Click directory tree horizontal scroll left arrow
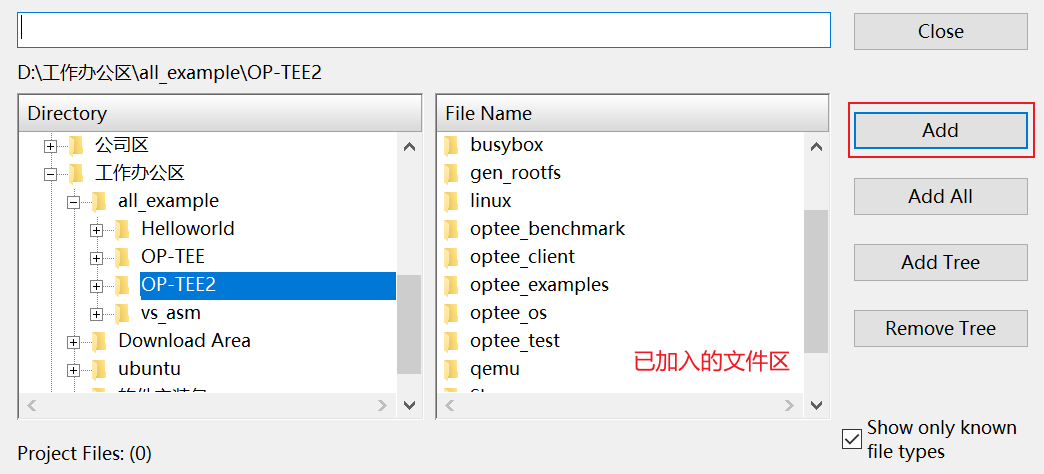 point(32,405)
